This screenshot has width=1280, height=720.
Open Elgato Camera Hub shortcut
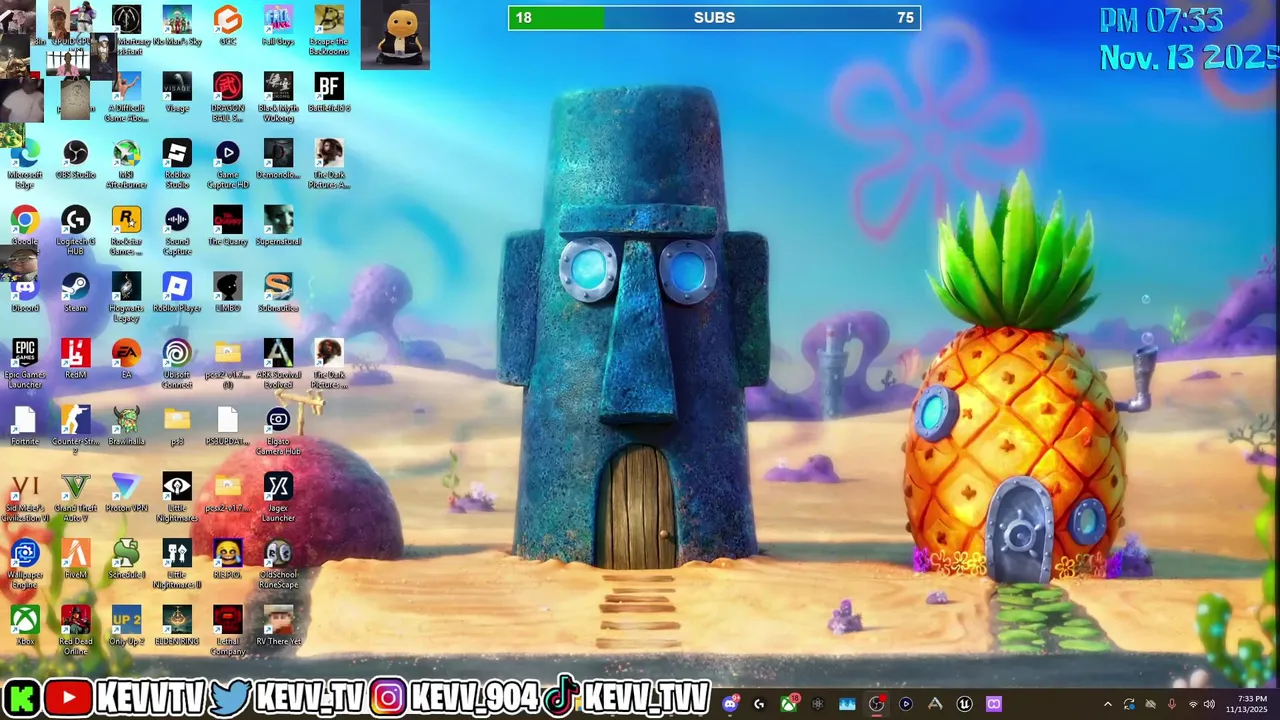point(278,431)
